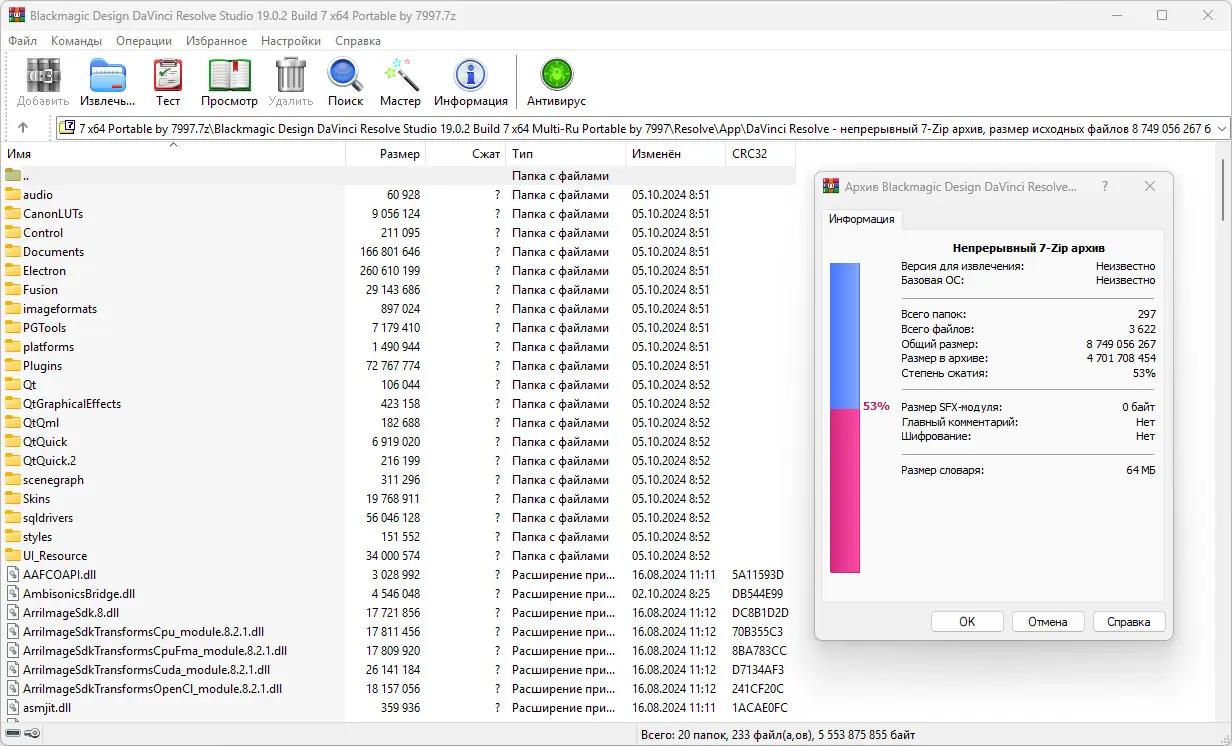
Task: Open the Файл menu
Action: tap(22, 41)
